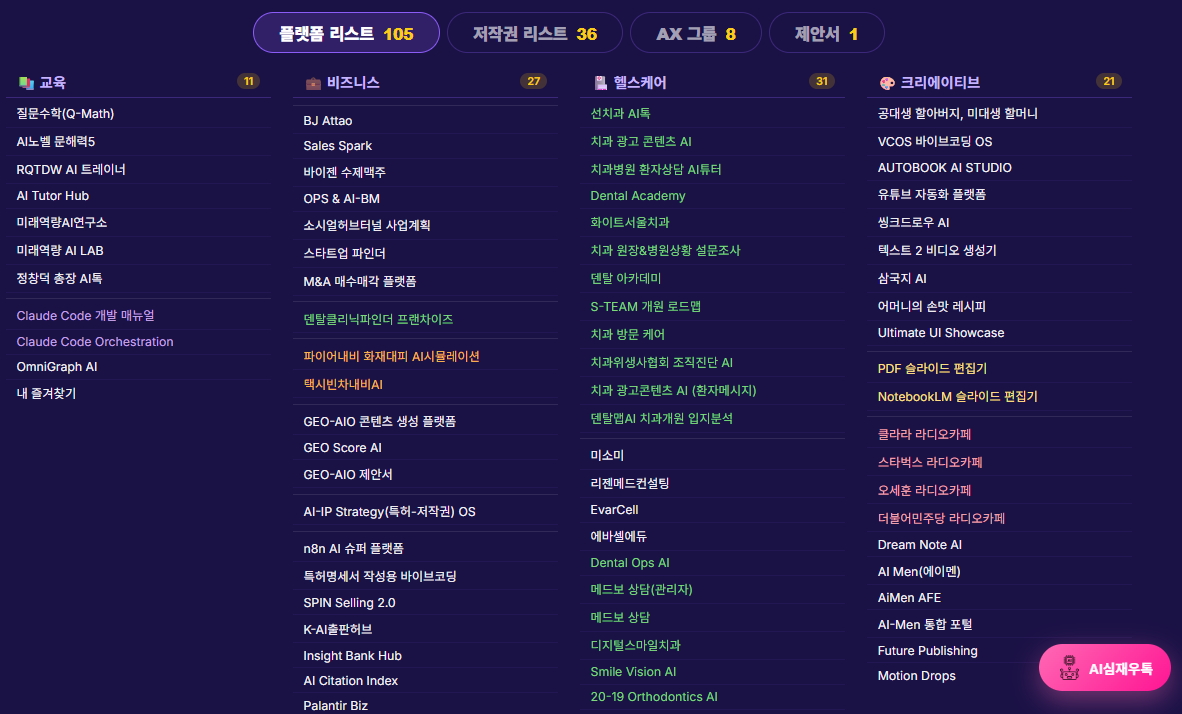The width and height of the screenshot is (1182, 714).
Task: Open Dental Ops AI
Action: point(630,563)
